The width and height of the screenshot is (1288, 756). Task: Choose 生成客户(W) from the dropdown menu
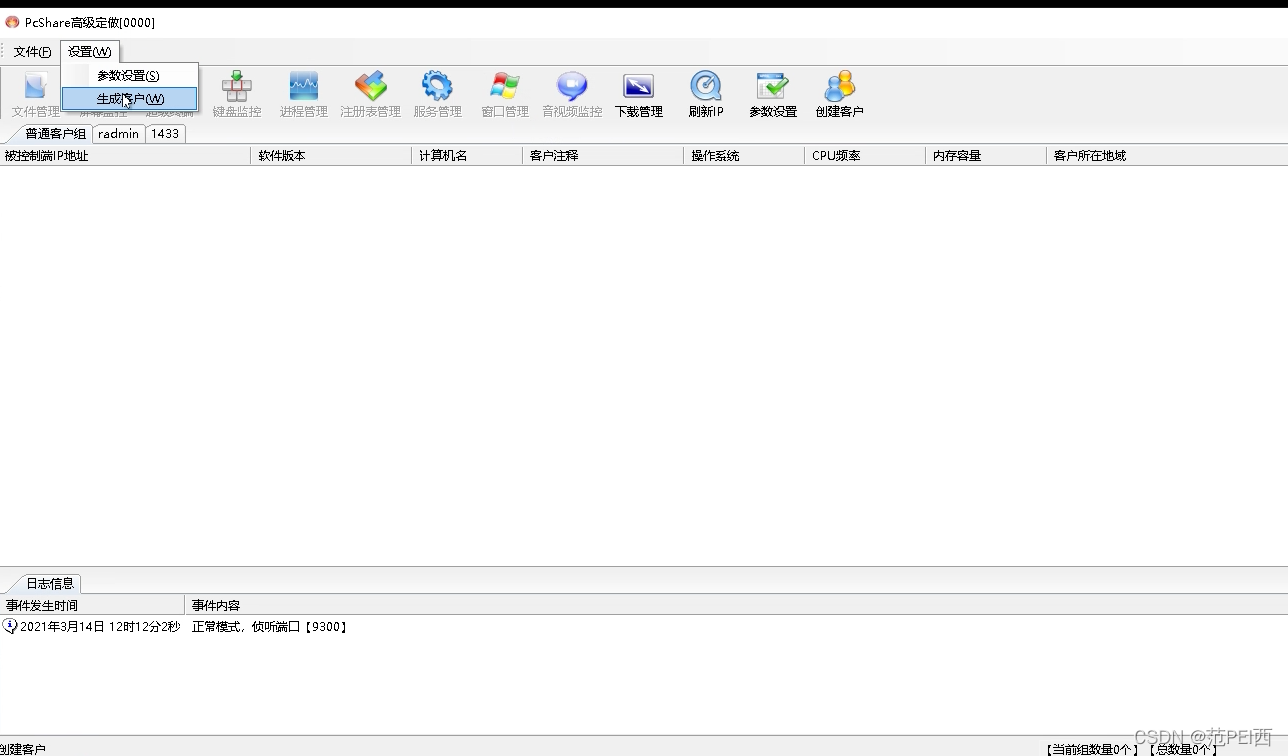(x=129, y=99)
